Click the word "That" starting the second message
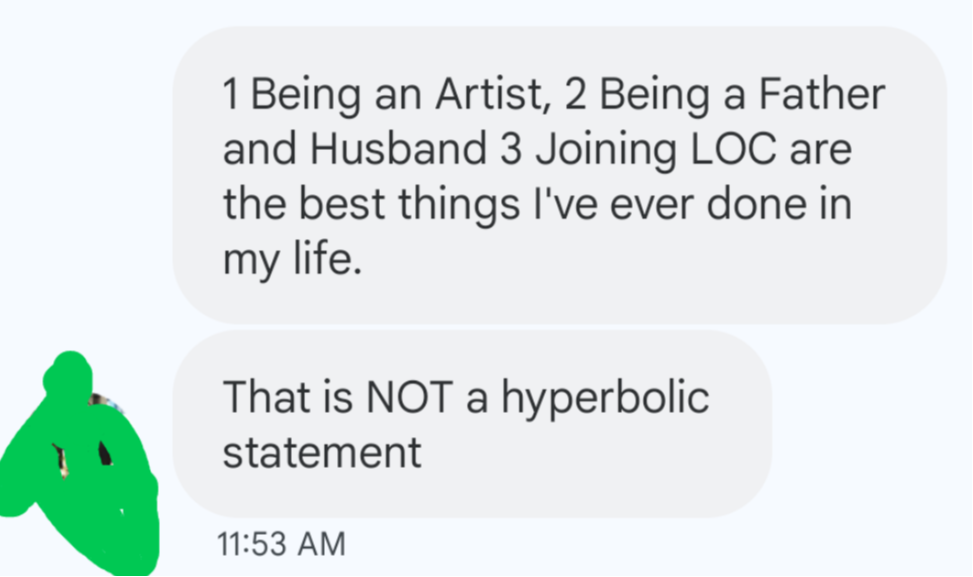Screen dimensions: 973x577 pyautogui.click(x=258, y=398)
